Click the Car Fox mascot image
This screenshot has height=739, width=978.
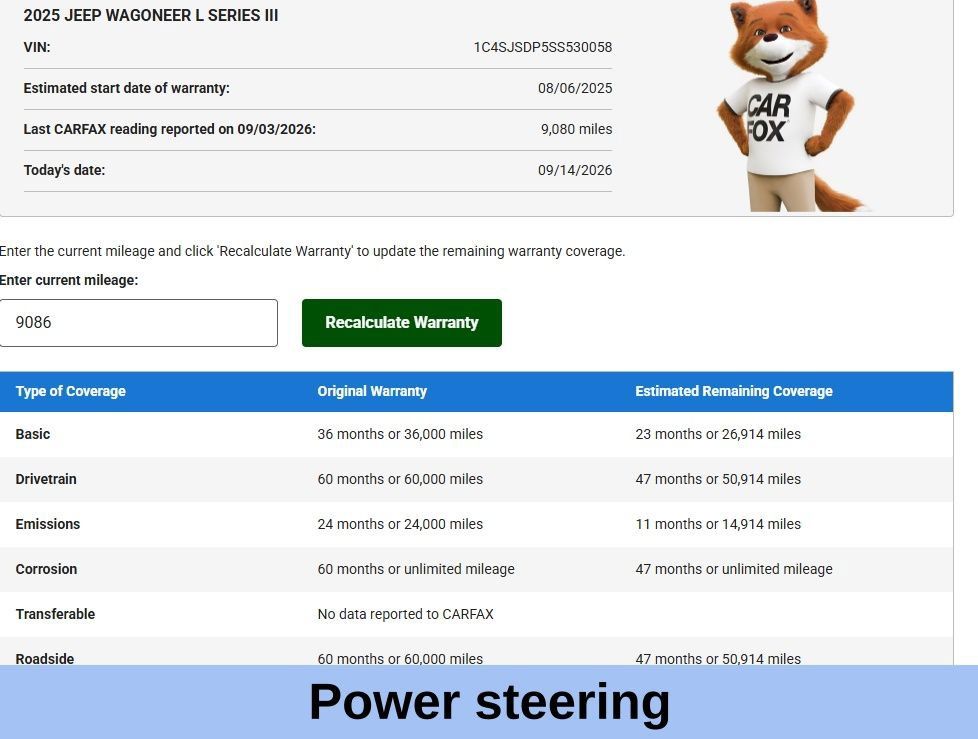(790, 105)
